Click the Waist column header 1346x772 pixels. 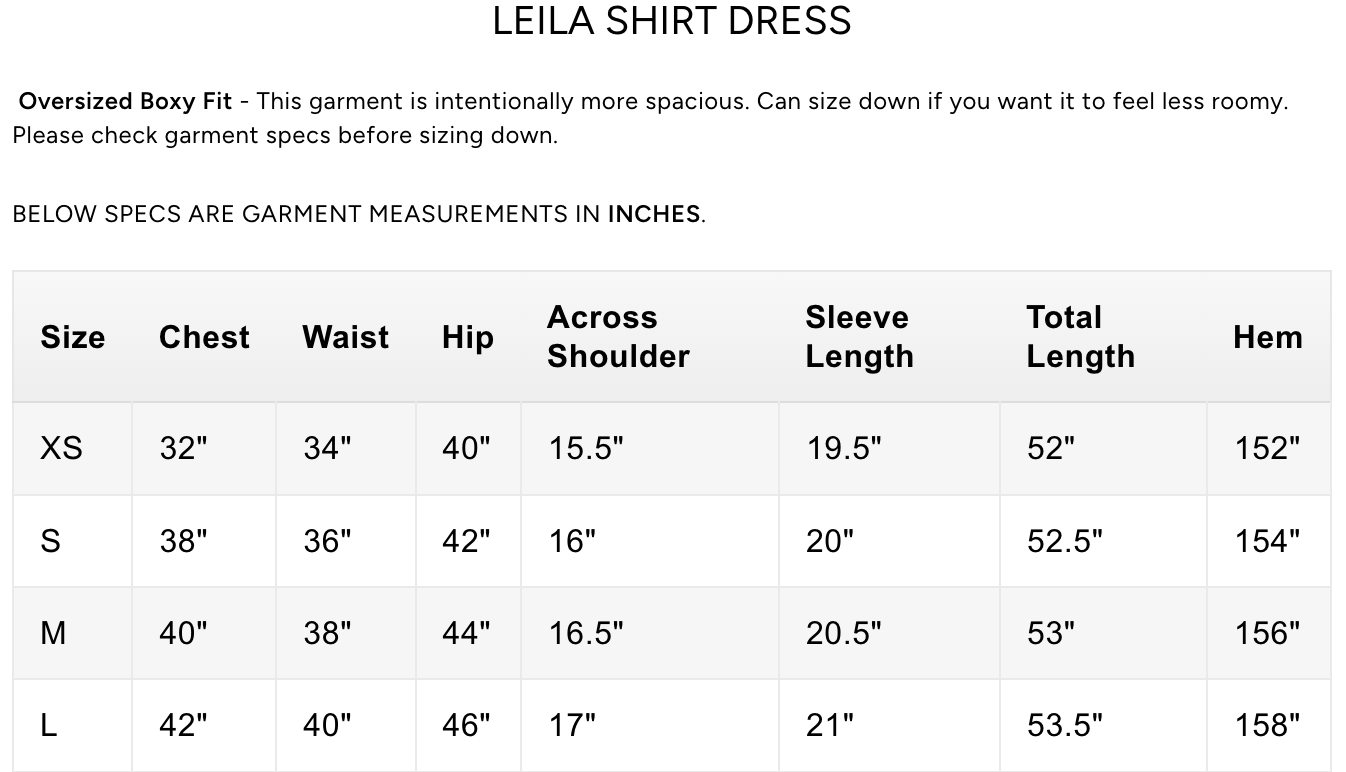[x=345, y=337]
